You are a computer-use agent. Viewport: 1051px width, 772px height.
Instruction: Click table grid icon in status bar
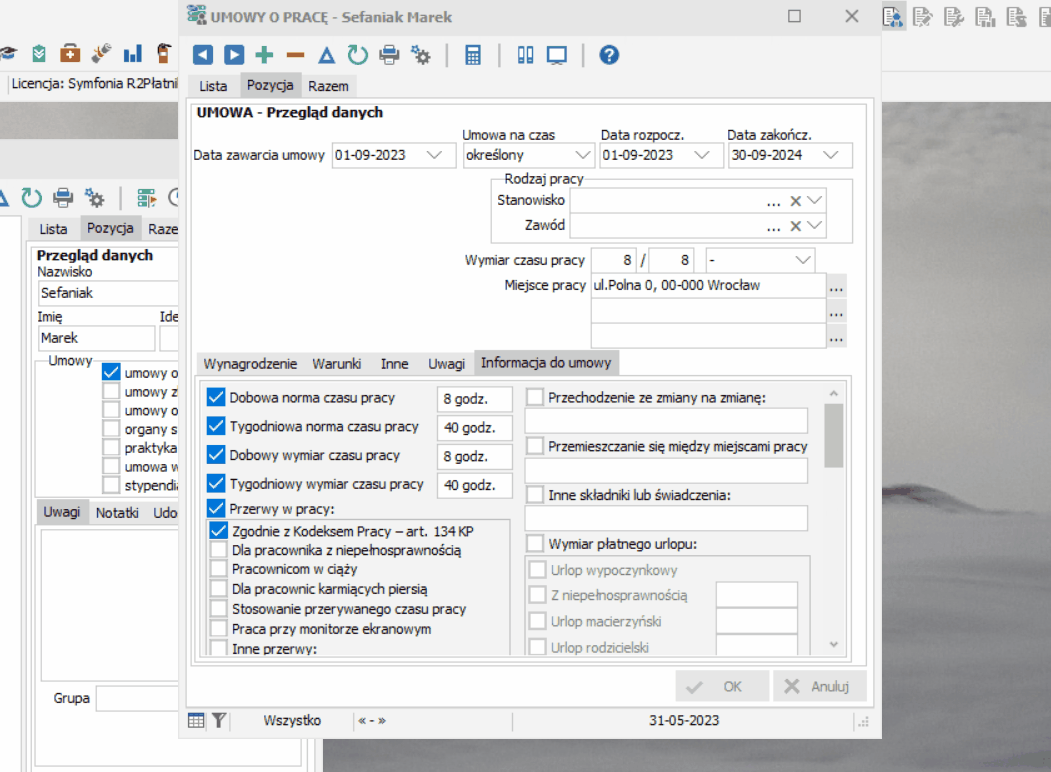coord(196,721)
